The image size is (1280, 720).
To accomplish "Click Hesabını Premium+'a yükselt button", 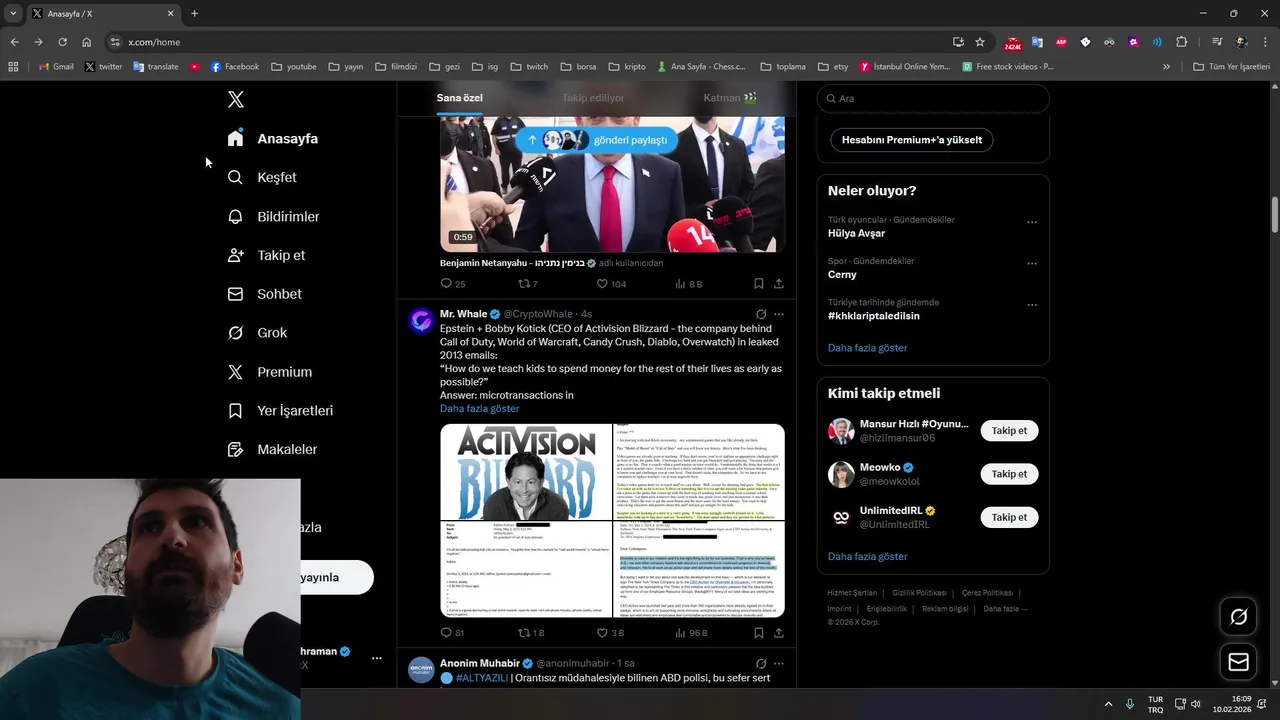I will pos(911,140).
